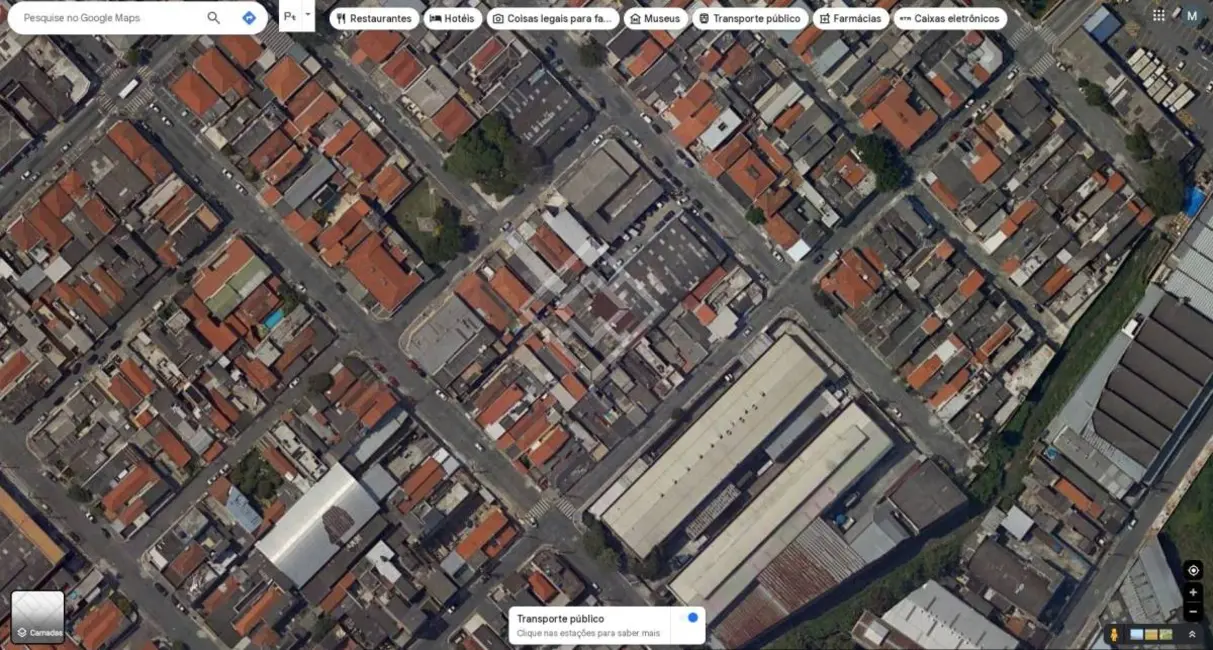
Task: Select the Museus category chip
Action: (x=654, y=18)
